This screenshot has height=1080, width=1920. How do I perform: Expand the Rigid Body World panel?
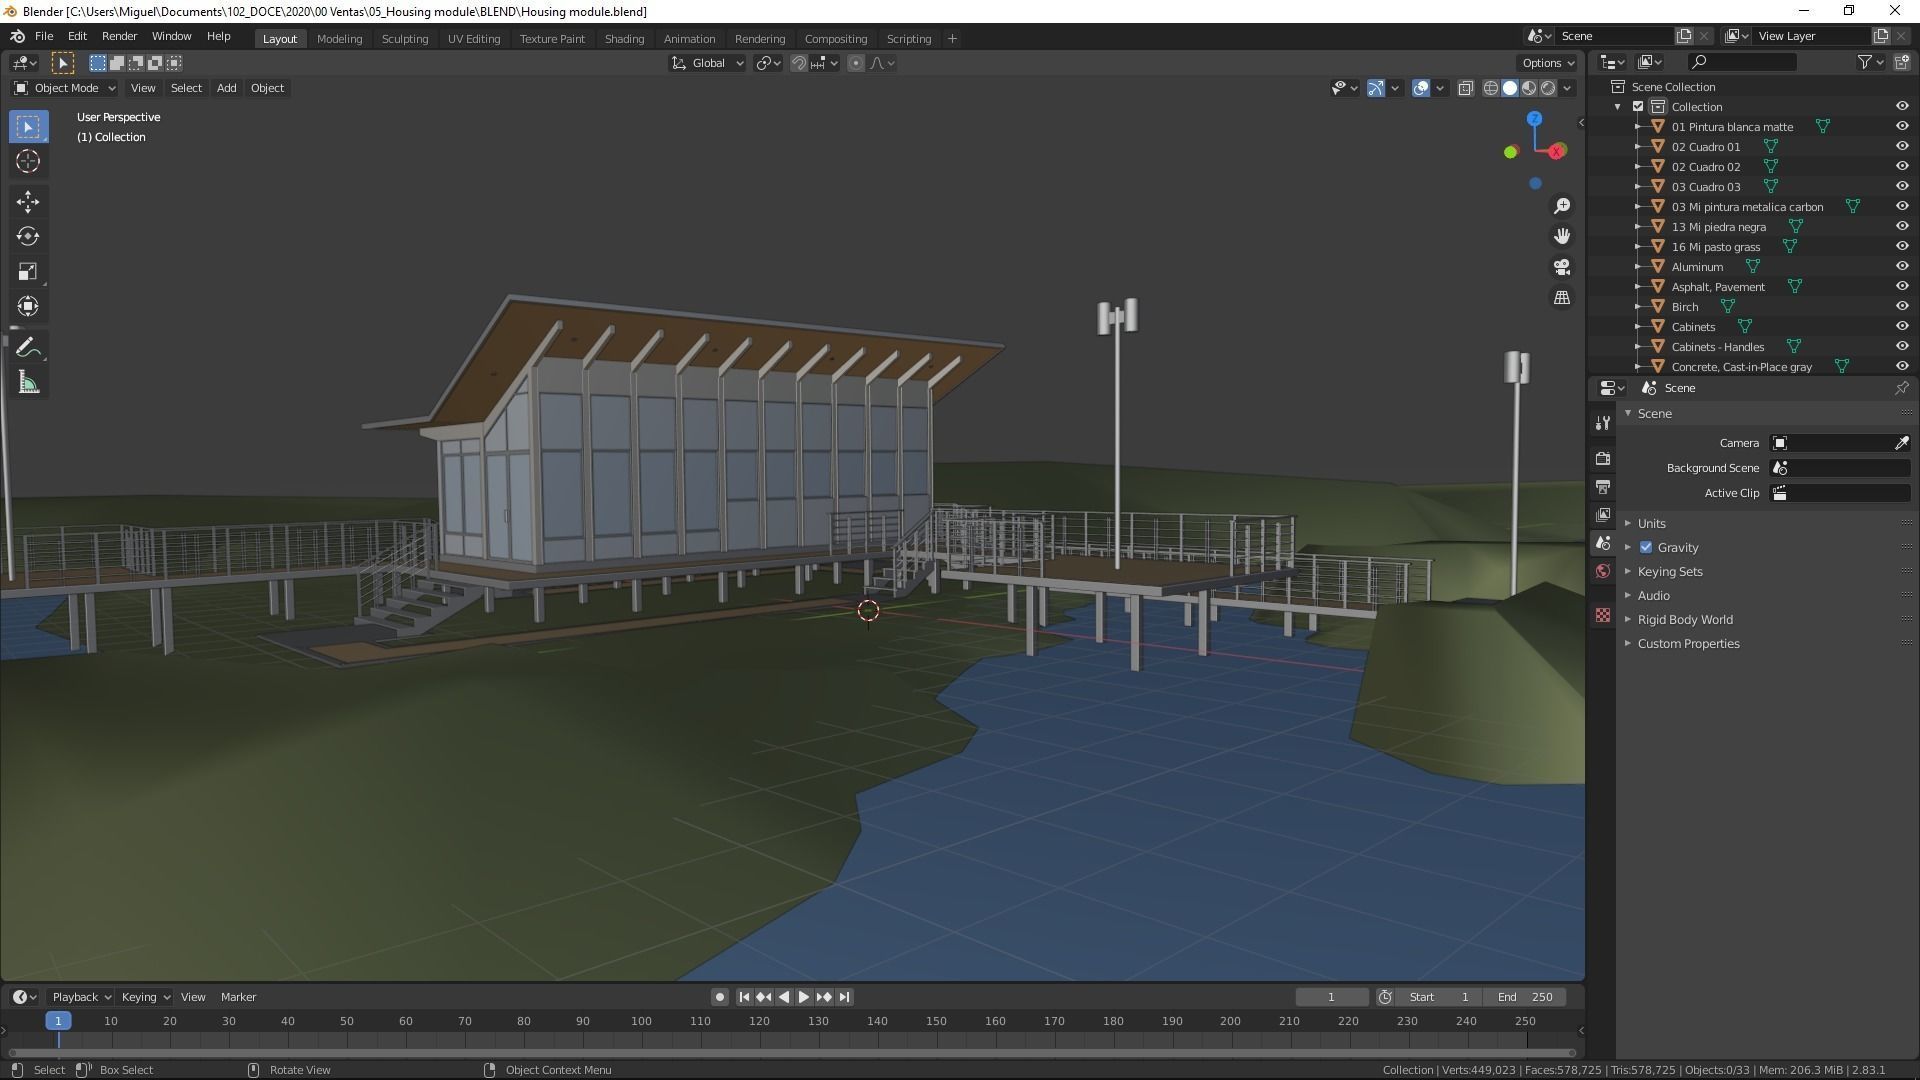pos(1684,620)
